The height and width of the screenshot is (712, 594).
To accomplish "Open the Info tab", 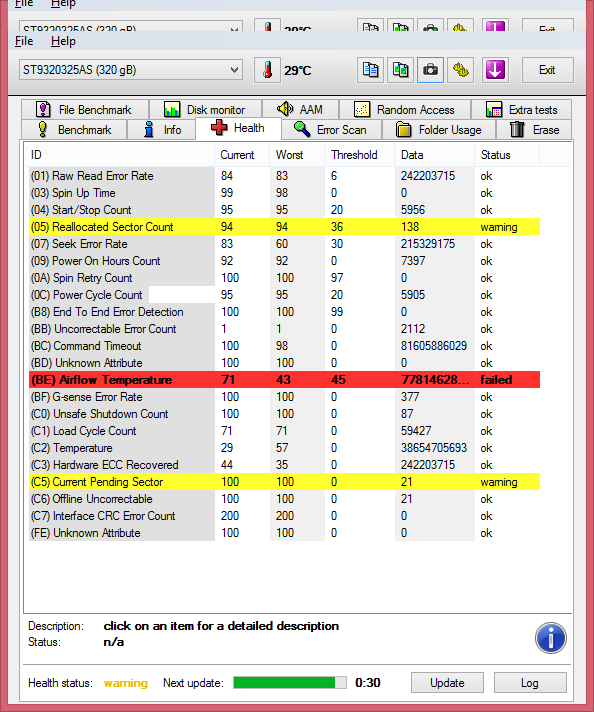I will click(x=161, y=130).
